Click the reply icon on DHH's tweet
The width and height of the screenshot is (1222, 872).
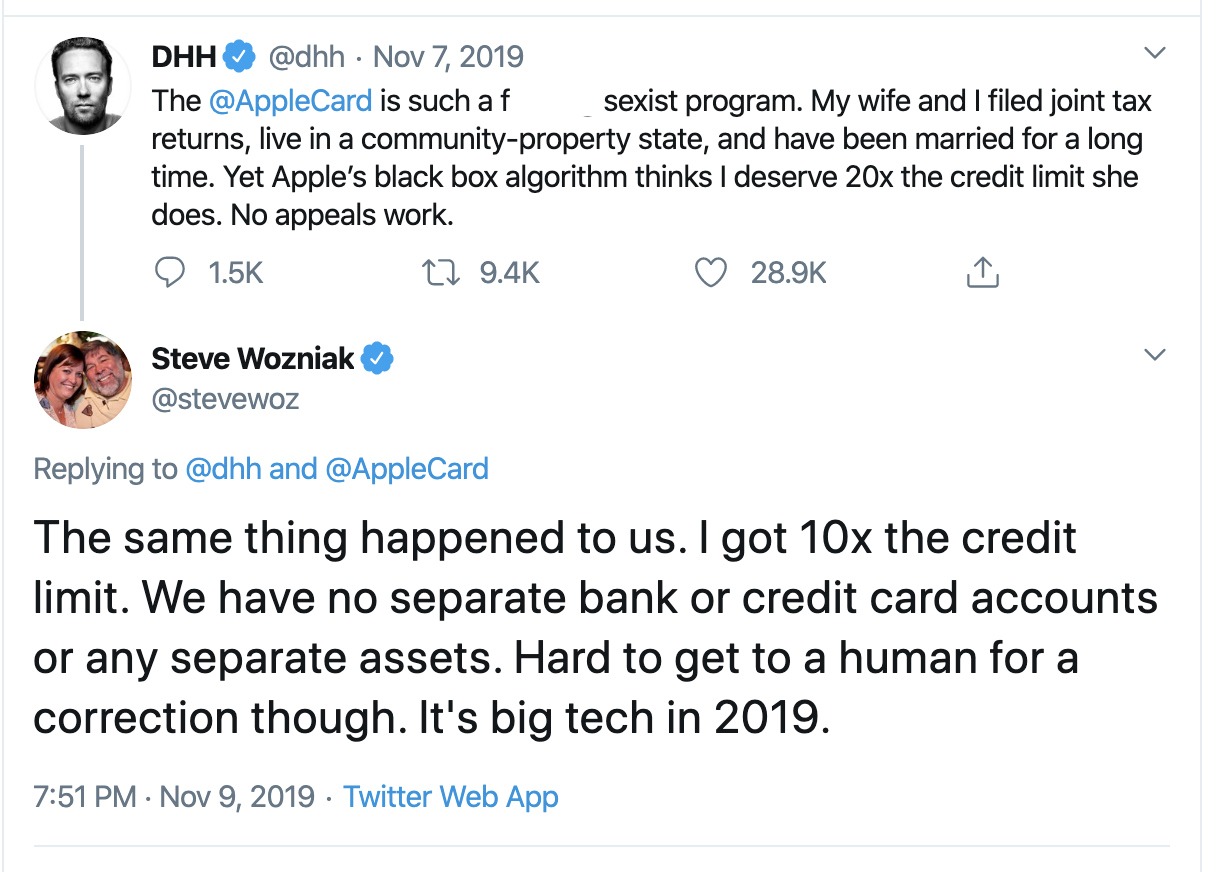coord(172,272)
